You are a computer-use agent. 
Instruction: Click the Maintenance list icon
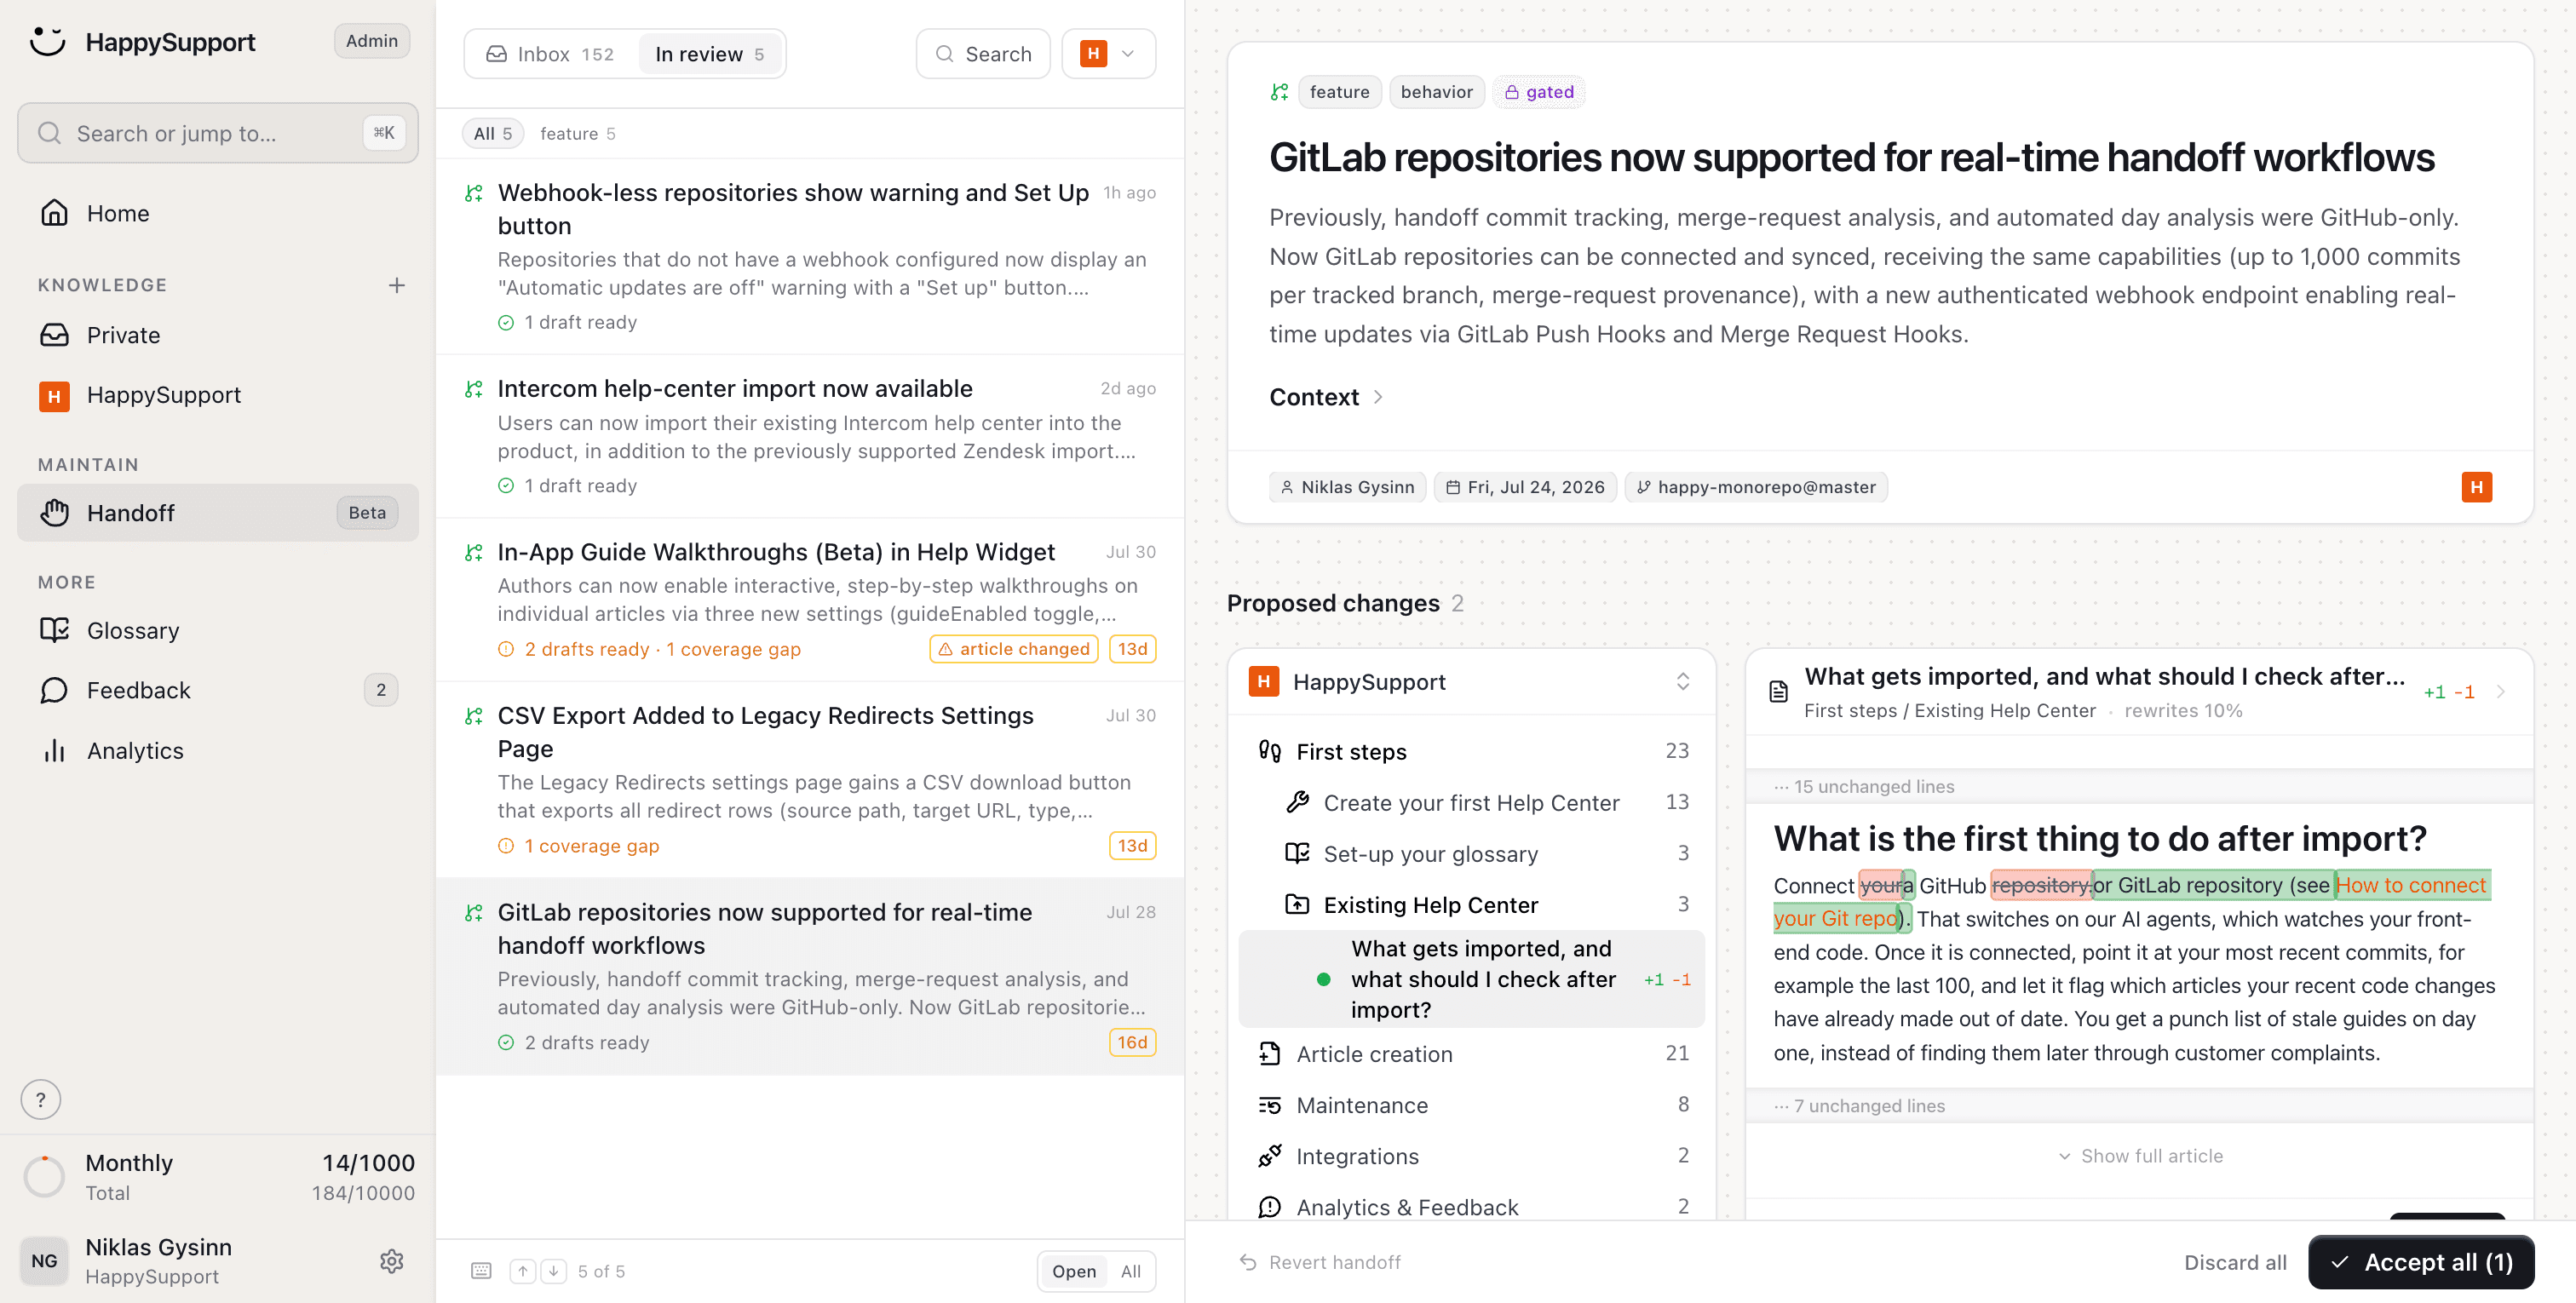1270,1105
